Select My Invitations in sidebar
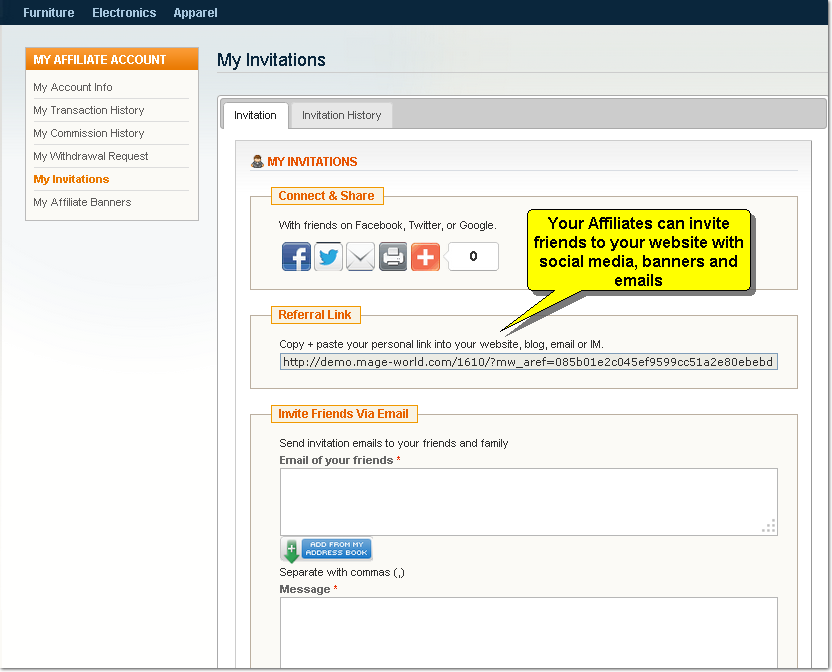 (x=71, y=179)
